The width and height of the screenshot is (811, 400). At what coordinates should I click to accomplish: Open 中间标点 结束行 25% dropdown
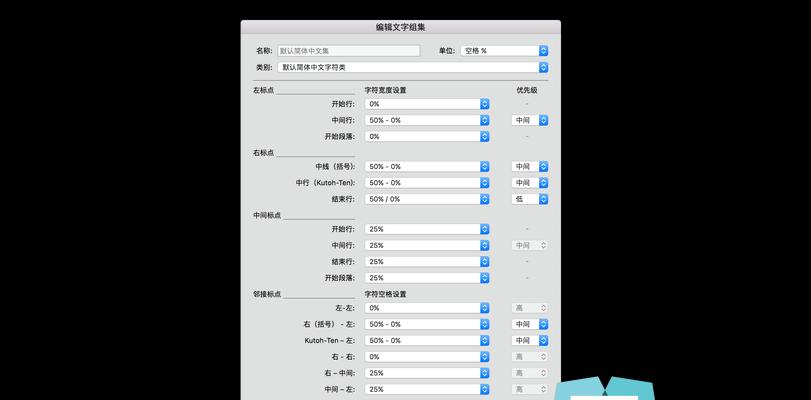click(x=427, y=262)
